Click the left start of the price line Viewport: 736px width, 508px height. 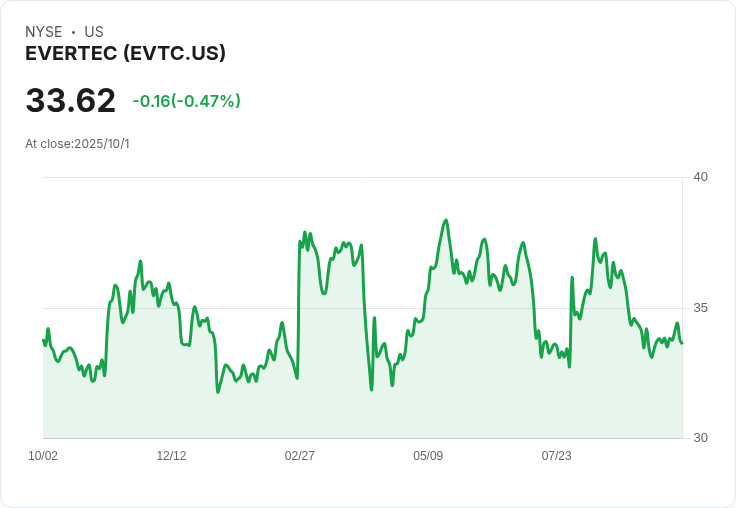point(44,341)
